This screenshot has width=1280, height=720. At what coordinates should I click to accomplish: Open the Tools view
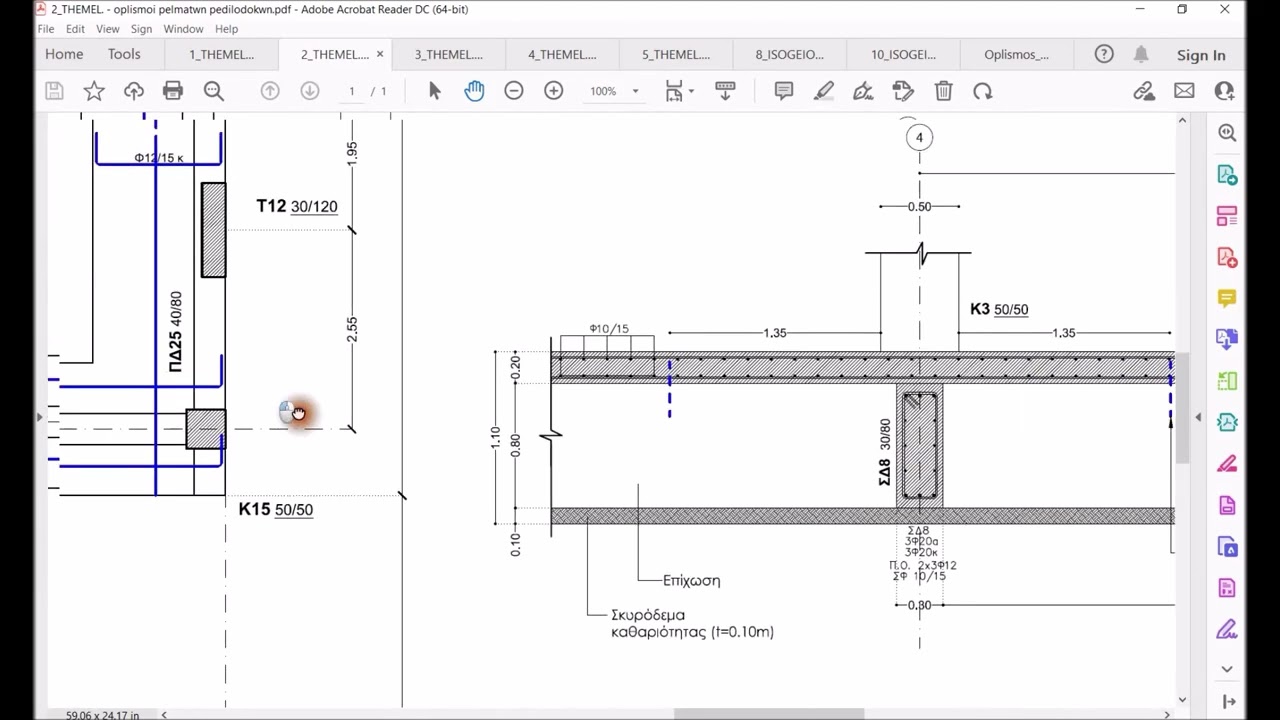(124, 54)
